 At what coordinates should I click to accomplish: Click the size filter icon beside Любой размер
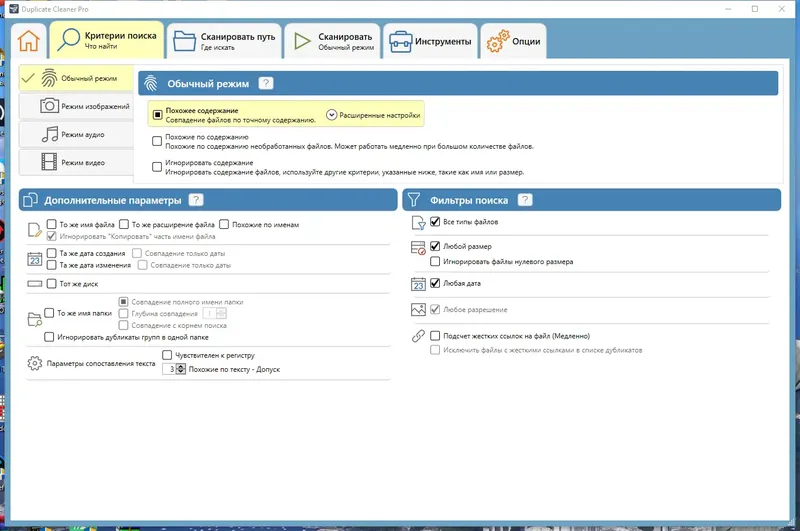coord(418,248)
